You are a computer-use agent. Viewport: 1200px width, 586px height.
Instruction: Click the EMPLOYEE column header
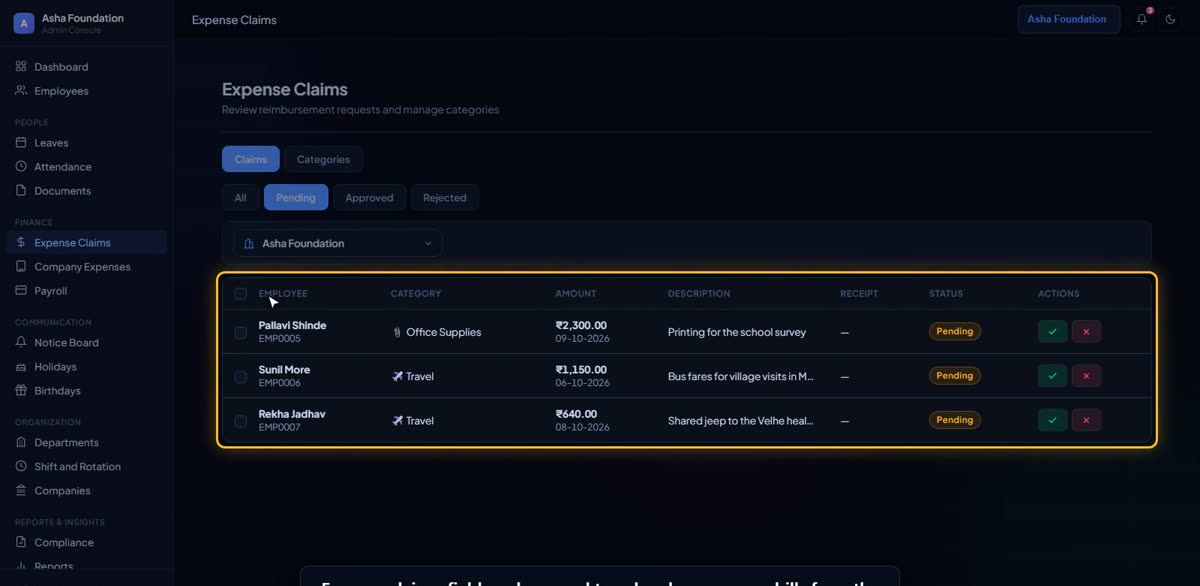(283, 294)
